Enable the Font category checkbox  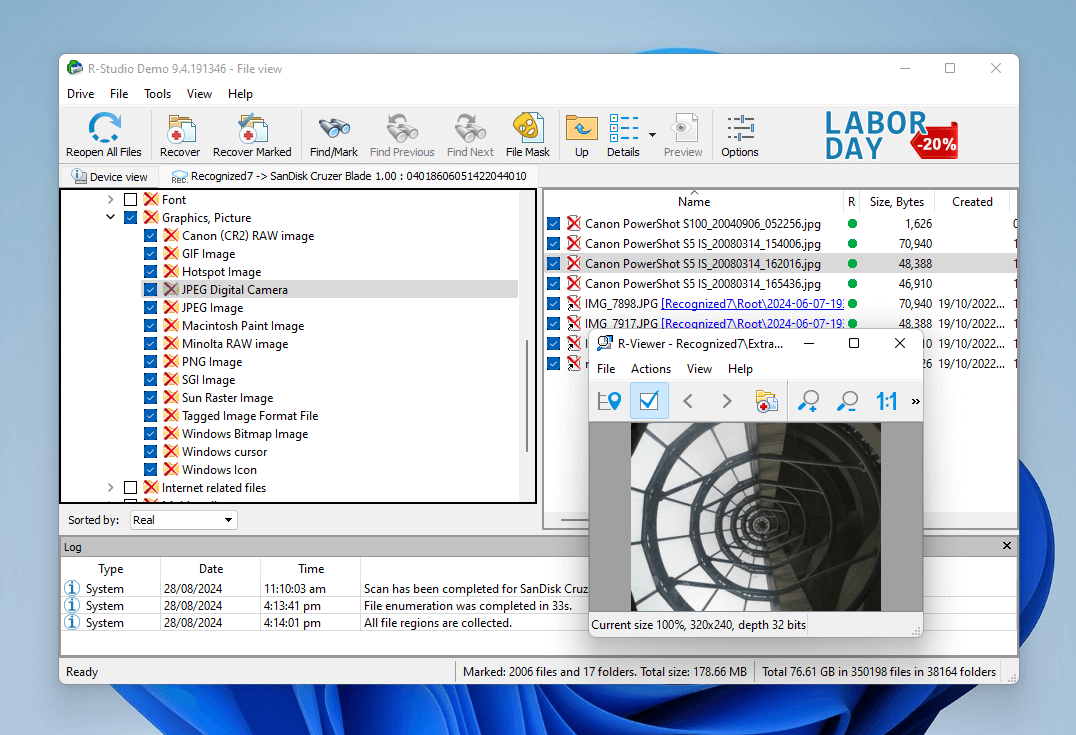[x=128, y=199]
